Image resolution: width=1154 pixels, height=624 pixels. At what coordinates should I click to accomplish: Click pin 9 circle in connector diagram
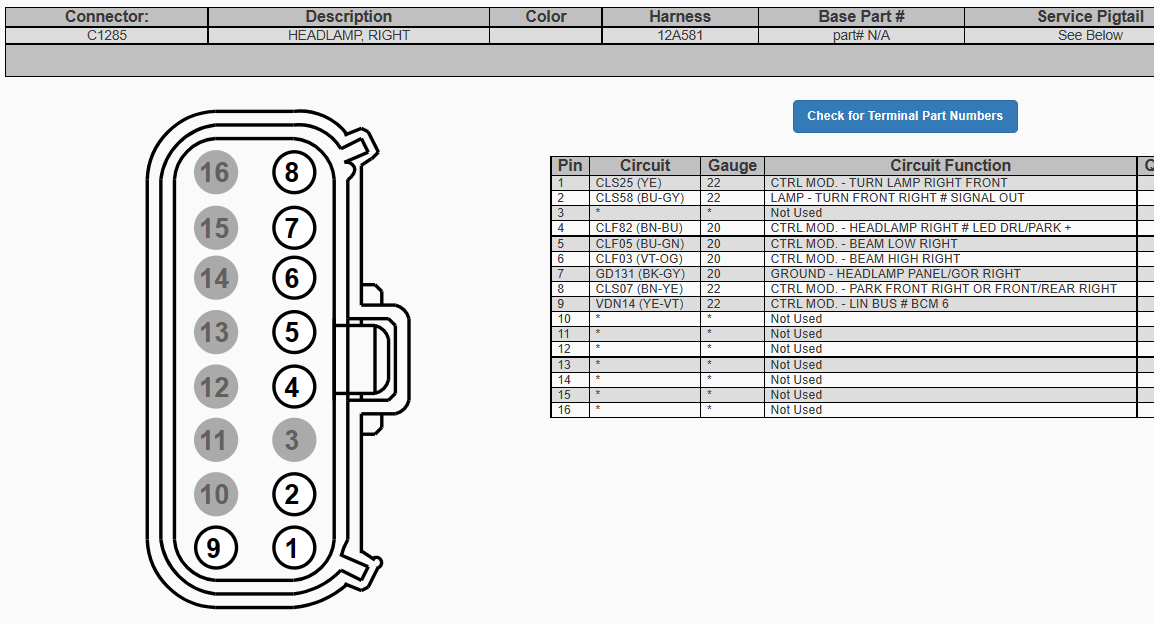[x=214, y=548]
